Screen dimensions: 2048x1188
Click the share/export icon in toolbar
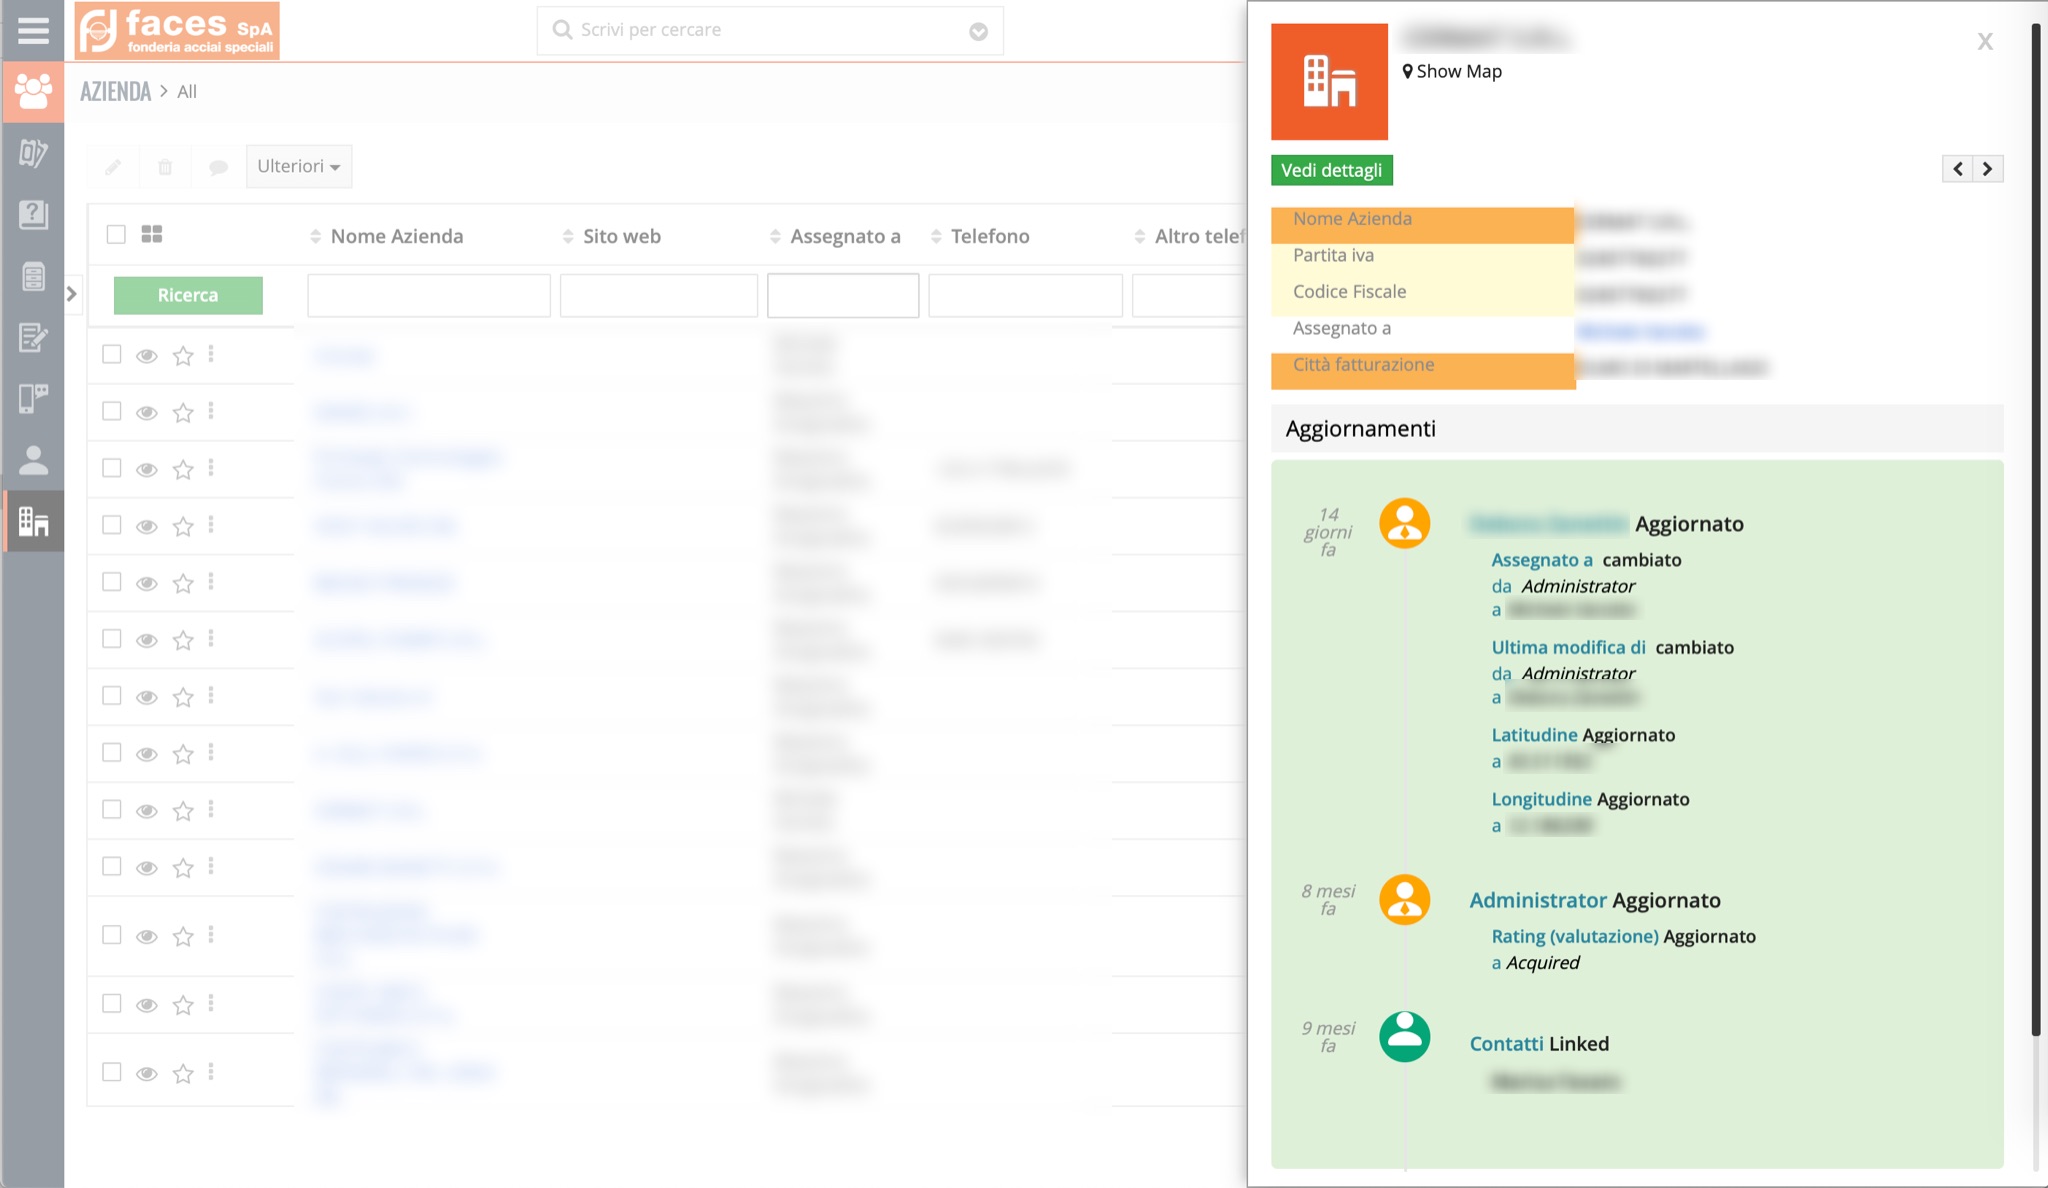click(x=218, y=165)
